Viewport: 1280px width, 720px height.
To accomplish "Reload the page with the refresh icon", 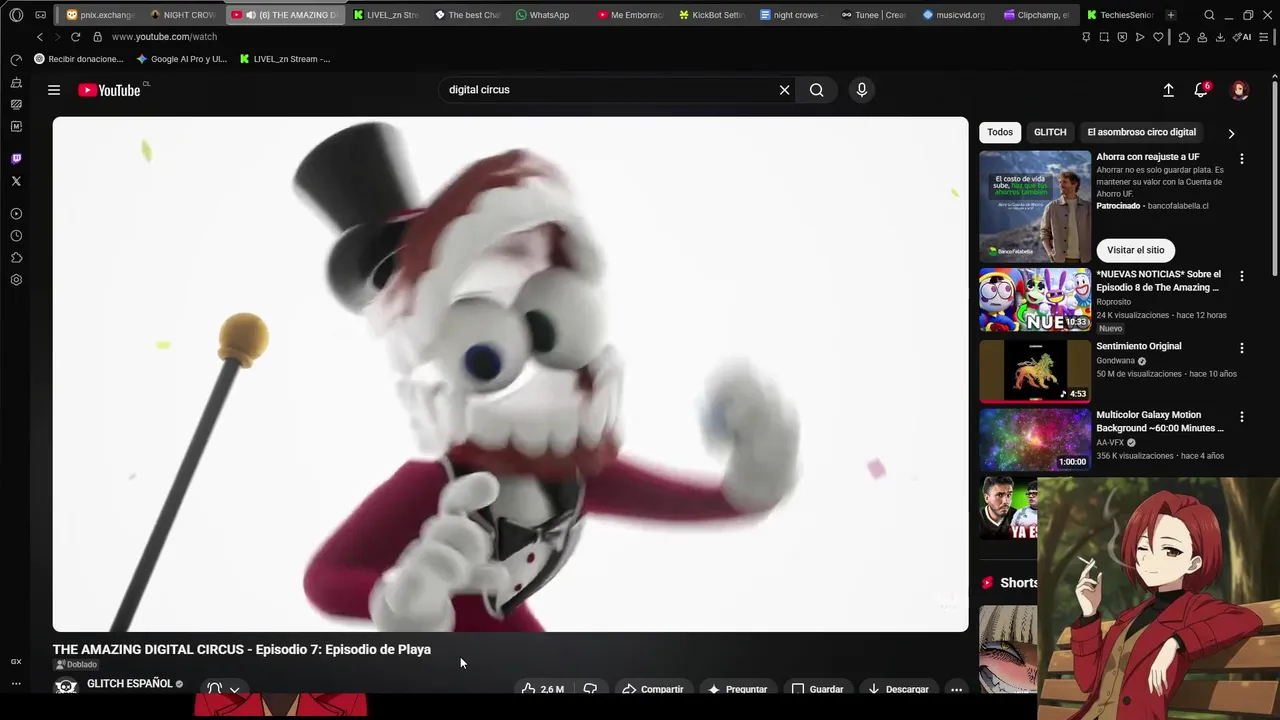I will (x=75, y=37).
